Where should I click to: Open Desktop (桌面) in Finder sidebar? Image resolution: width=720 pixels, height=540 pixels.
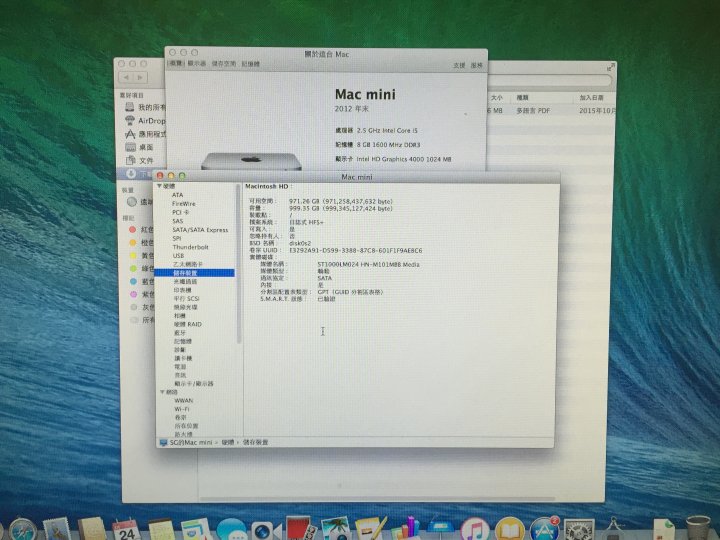139,147
